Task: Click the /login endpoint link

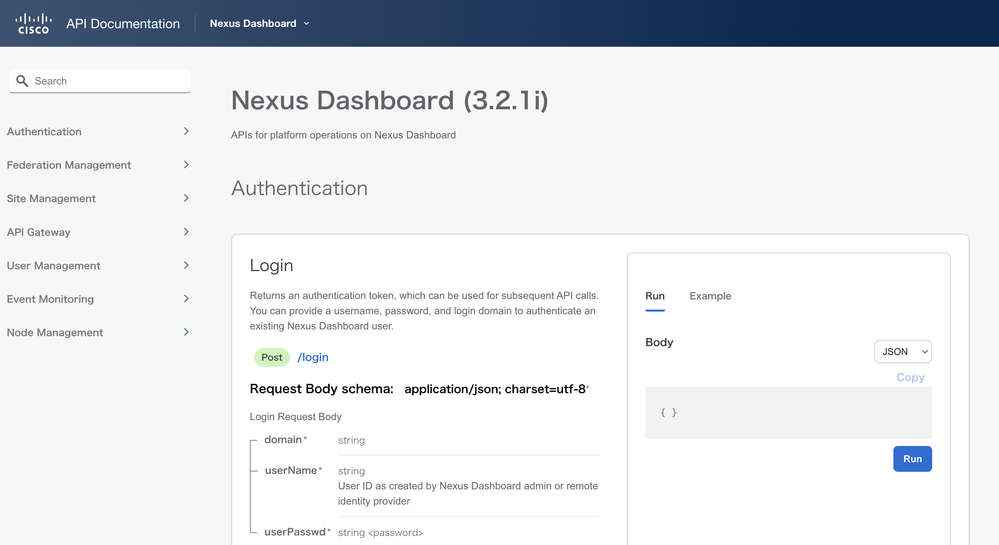Action: (x=313, y=357)
